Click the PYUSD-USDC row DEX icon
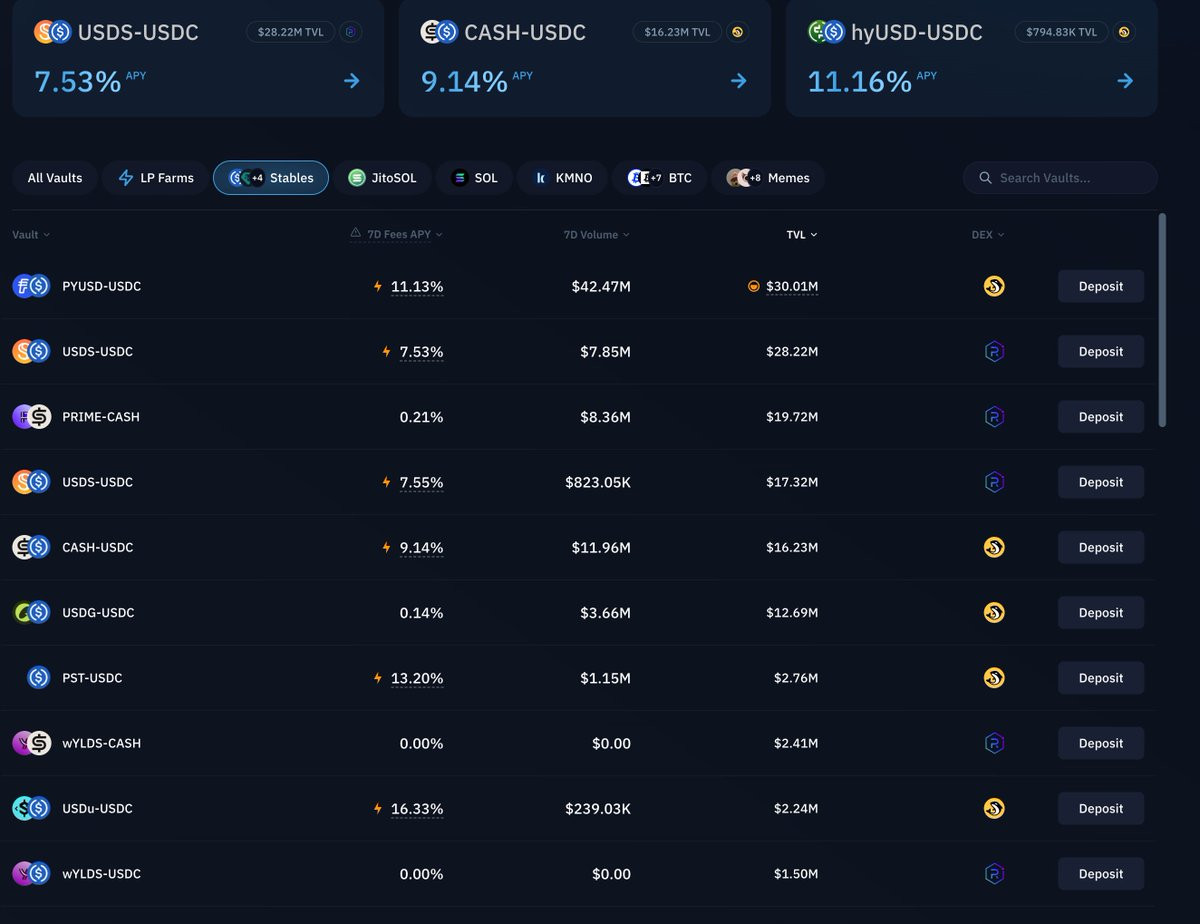Screen dimensions: 1200x924 point(994,286)
